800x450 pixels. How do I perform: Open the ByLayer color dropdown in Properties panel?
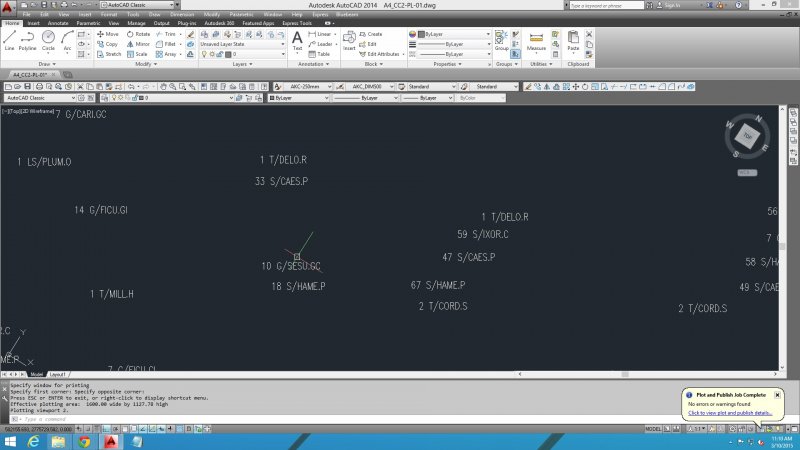454,34
